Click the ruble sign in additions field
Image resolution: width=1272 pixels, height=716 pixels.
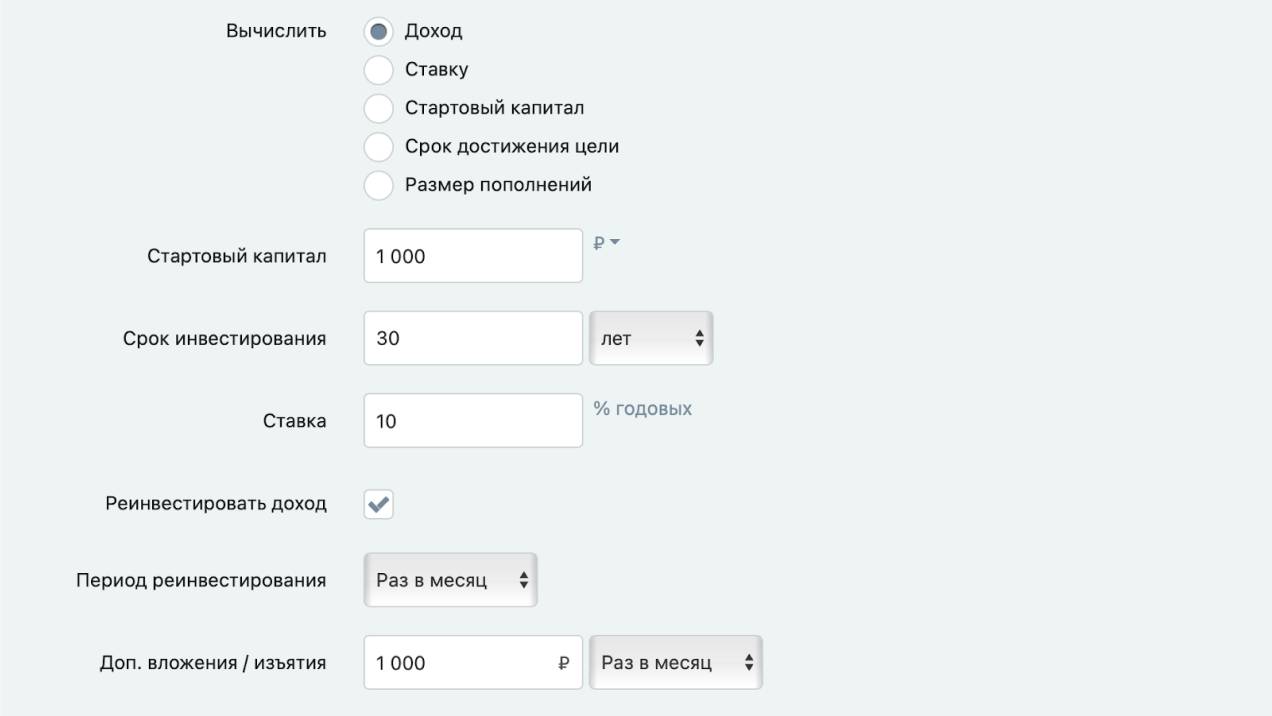pos(564,663)
